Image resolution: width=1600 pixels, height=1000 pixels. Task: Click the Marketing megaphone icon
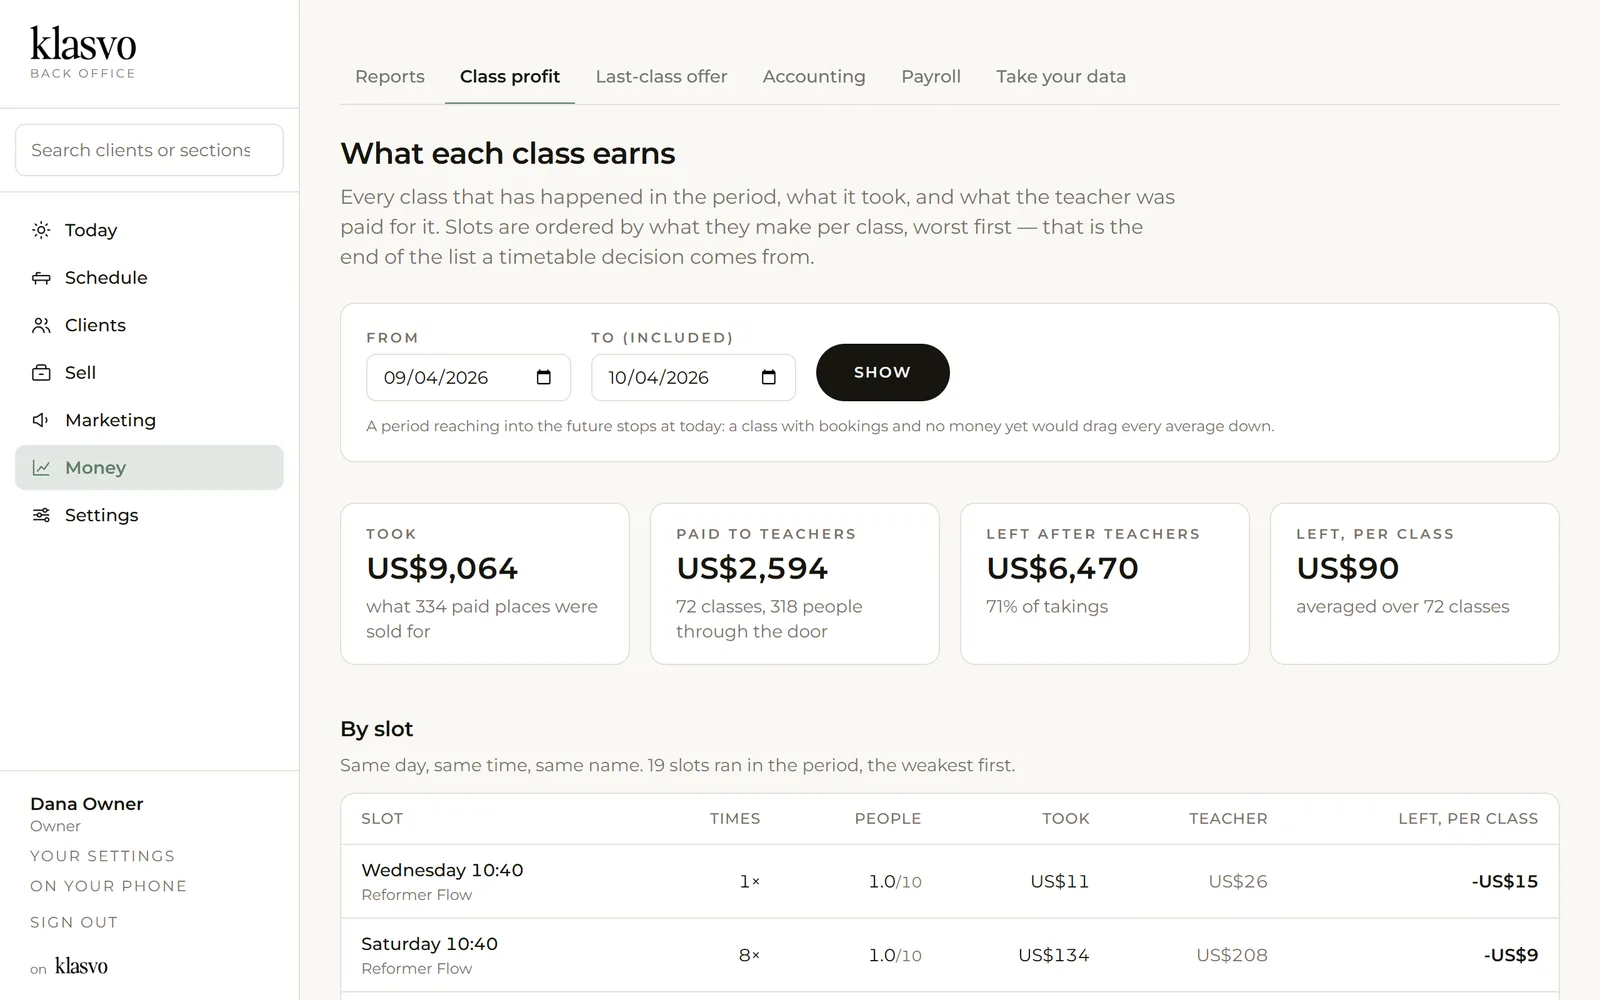(41, 420)
